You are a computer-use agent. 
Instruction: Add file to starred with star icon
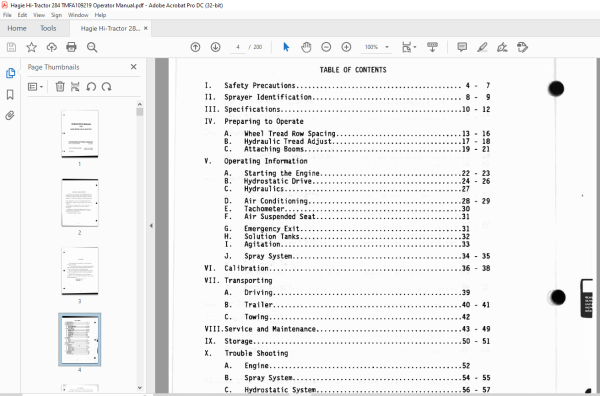coord(31,47)
